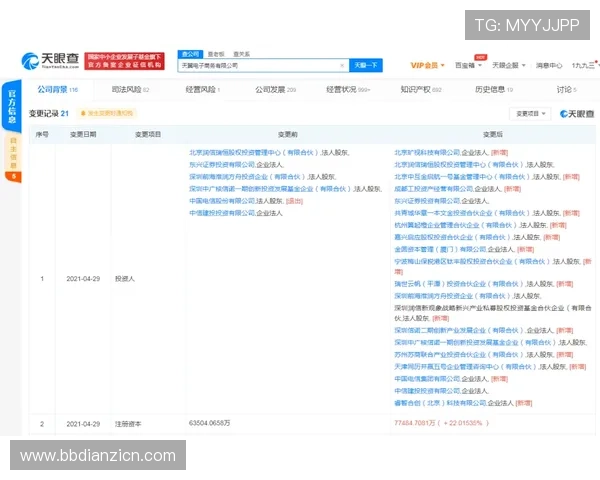Open the 经营风险 tab
Image resolution: width=600 pixels, height=480 pixels.
click(202, 90)
